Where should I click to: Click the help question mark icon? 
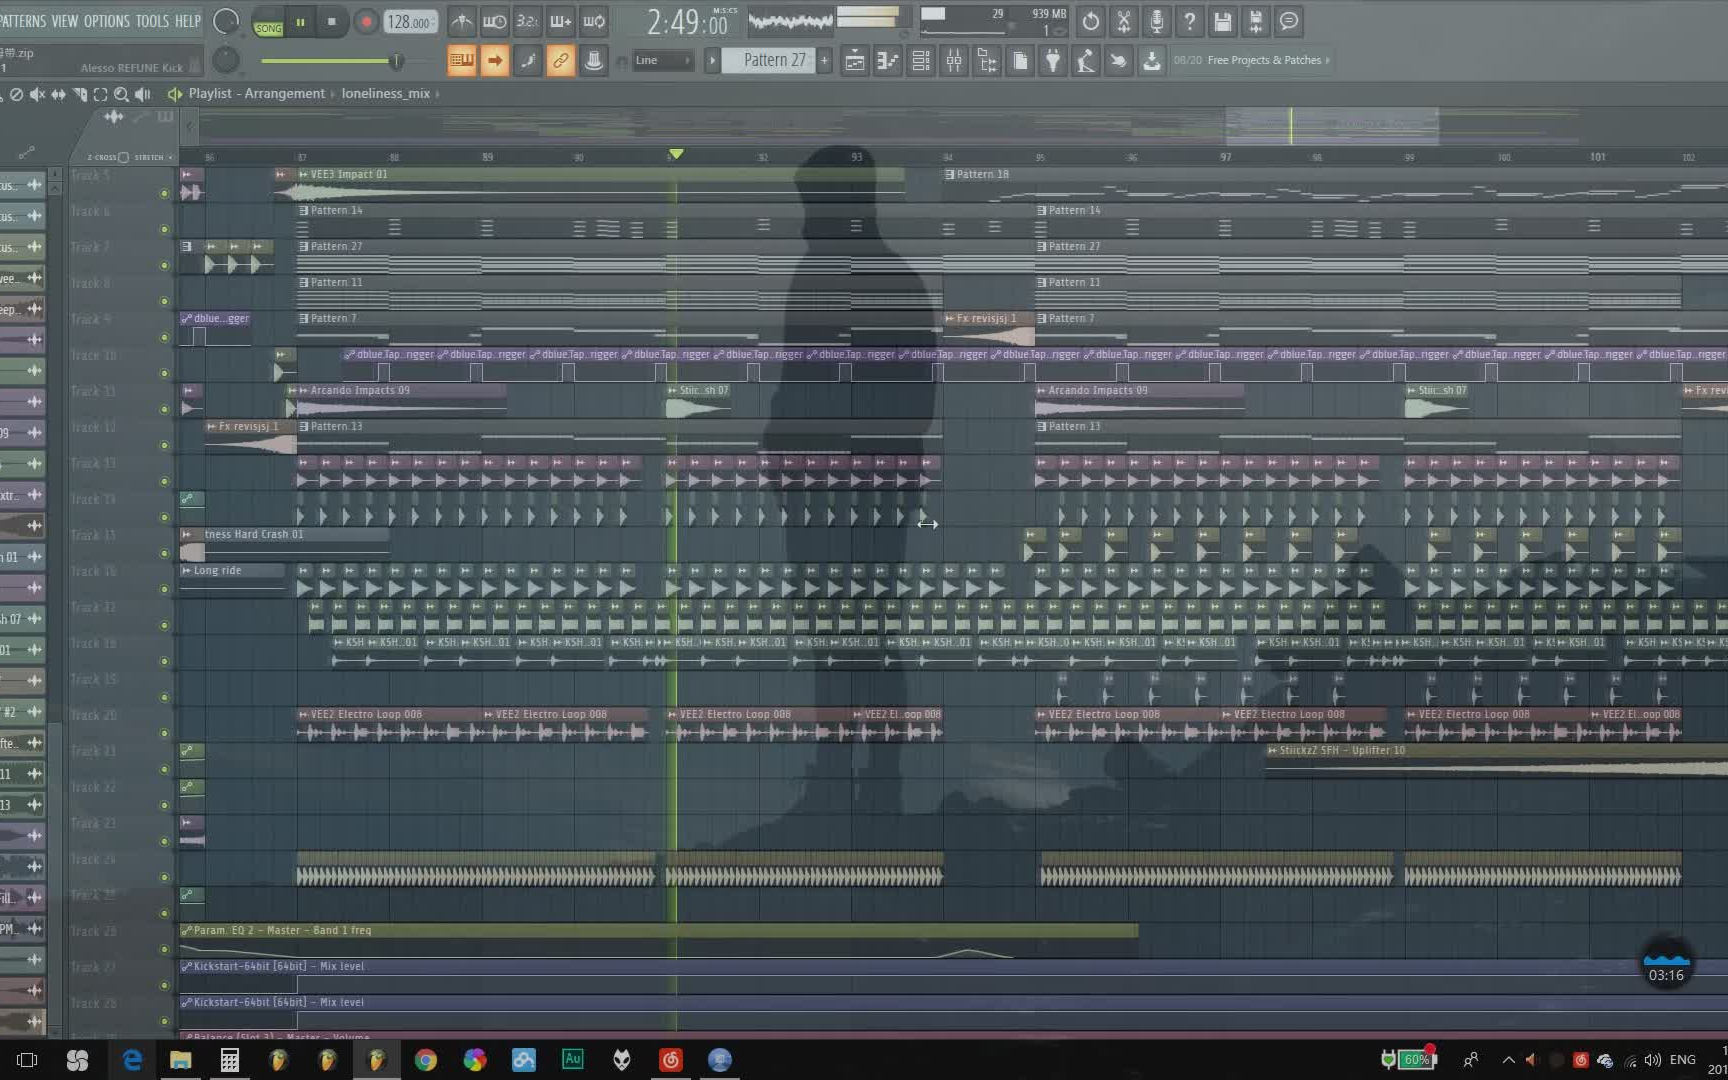coord(1190,21)
